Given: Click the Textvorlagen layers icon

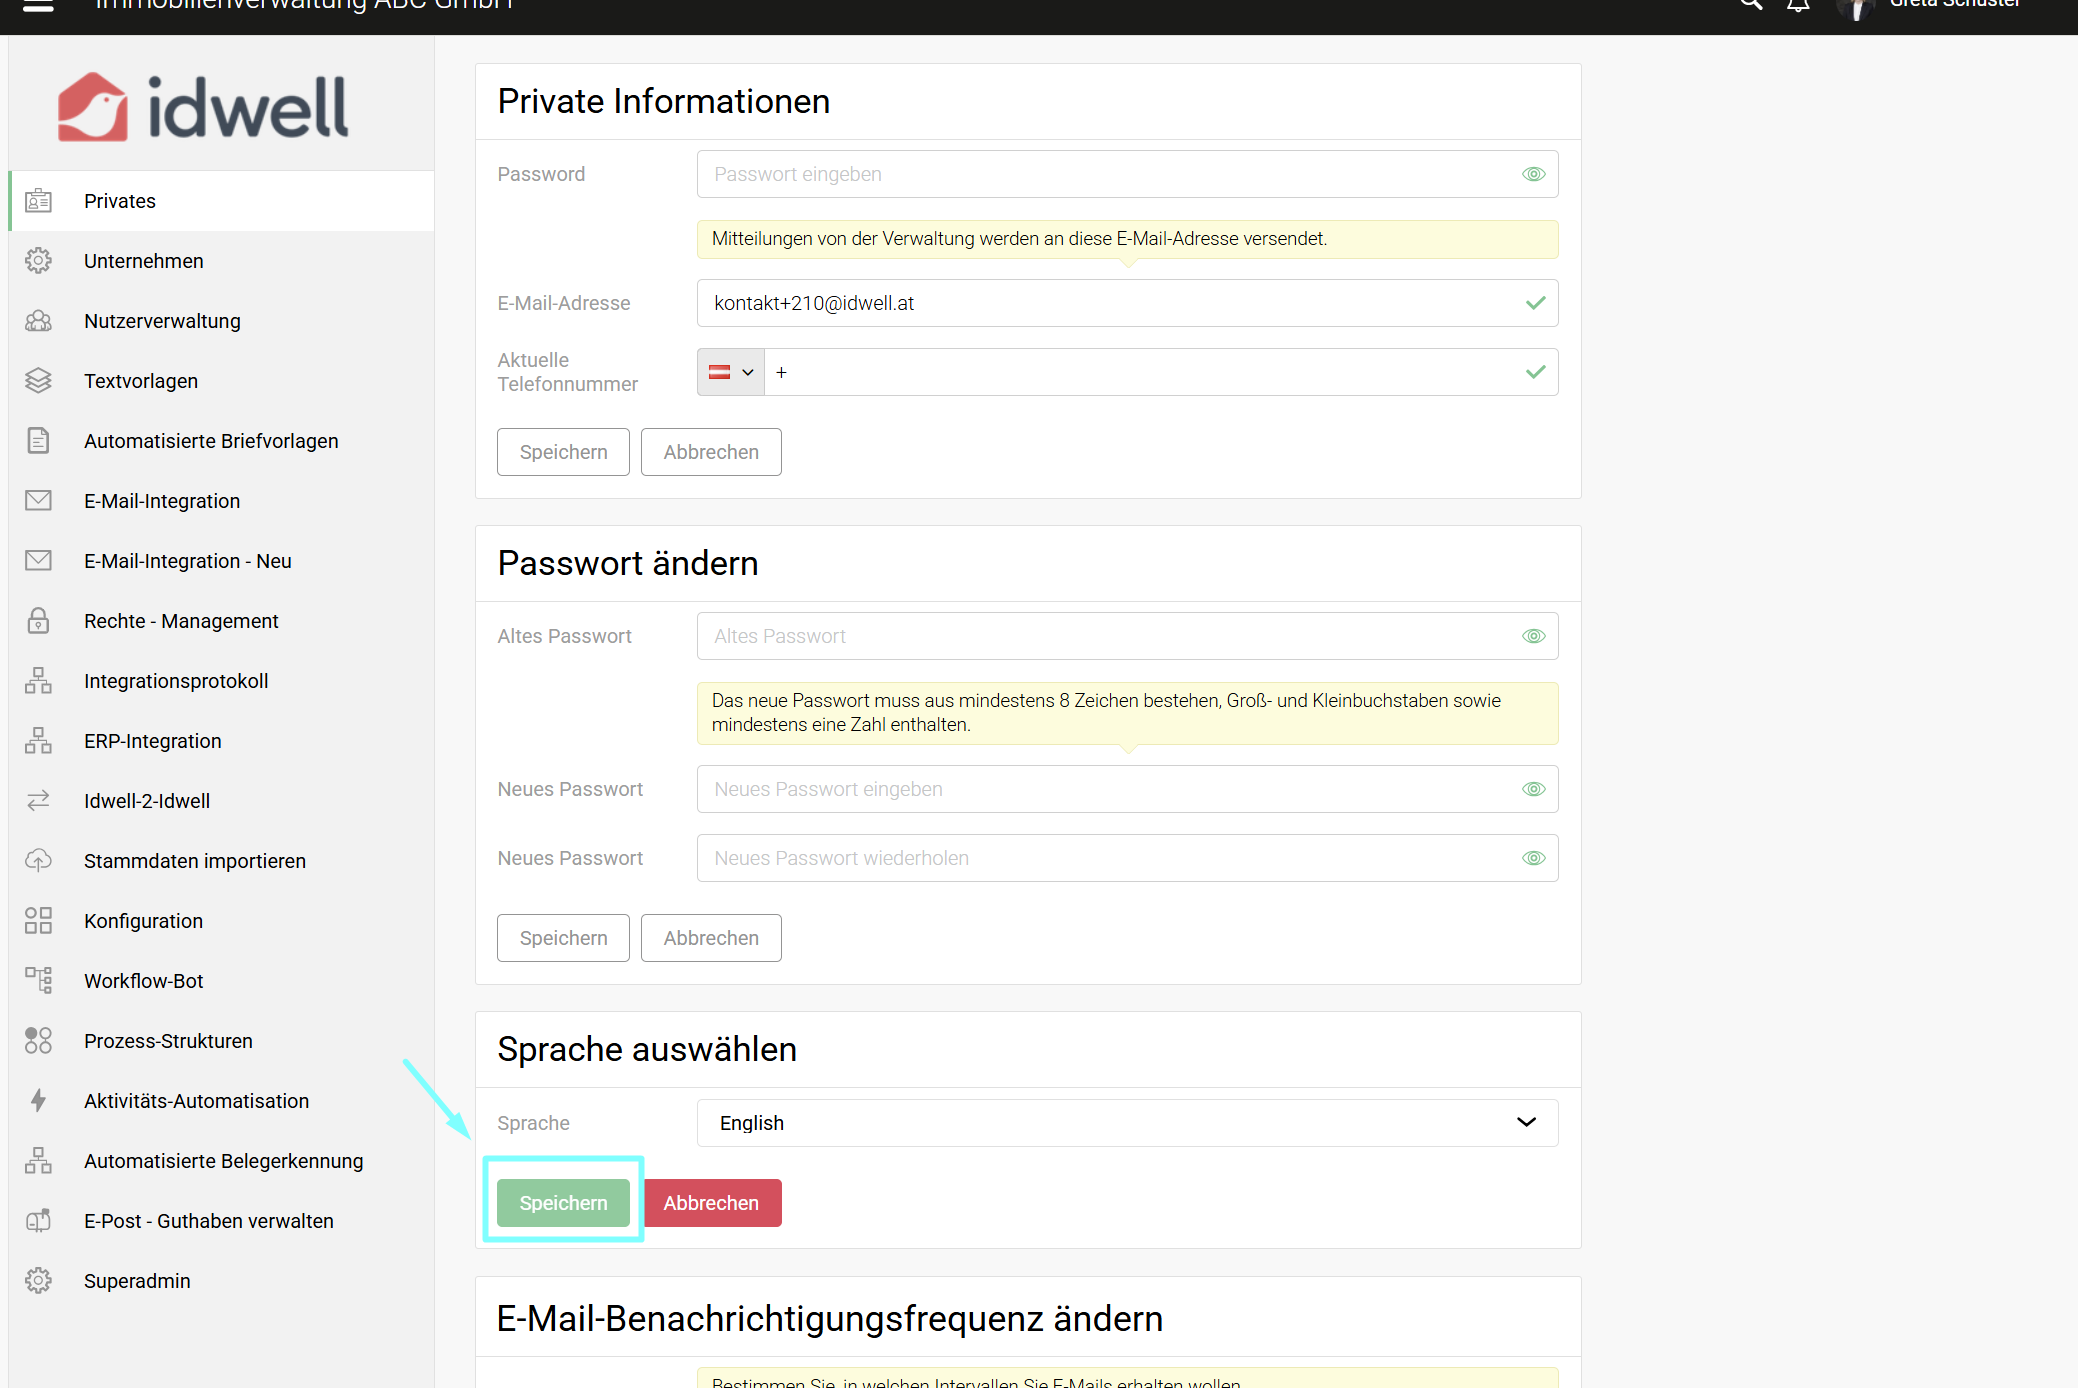Looking at the screenshot, I should click(38, 380).
